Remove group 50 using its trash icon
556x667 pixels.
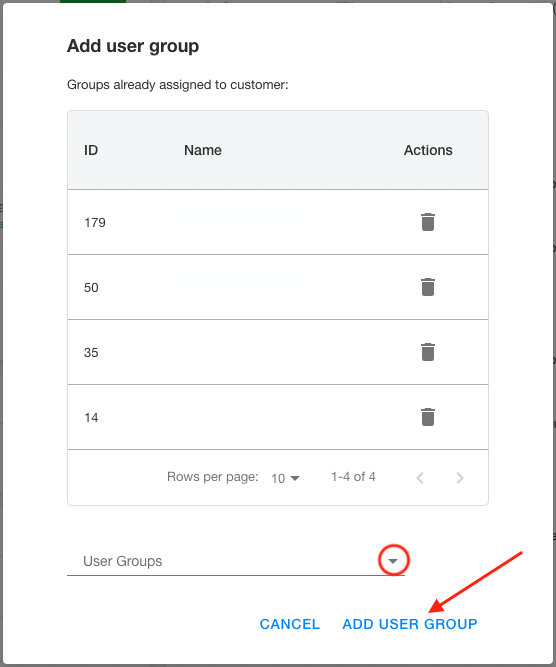click(x=428, y=287)
